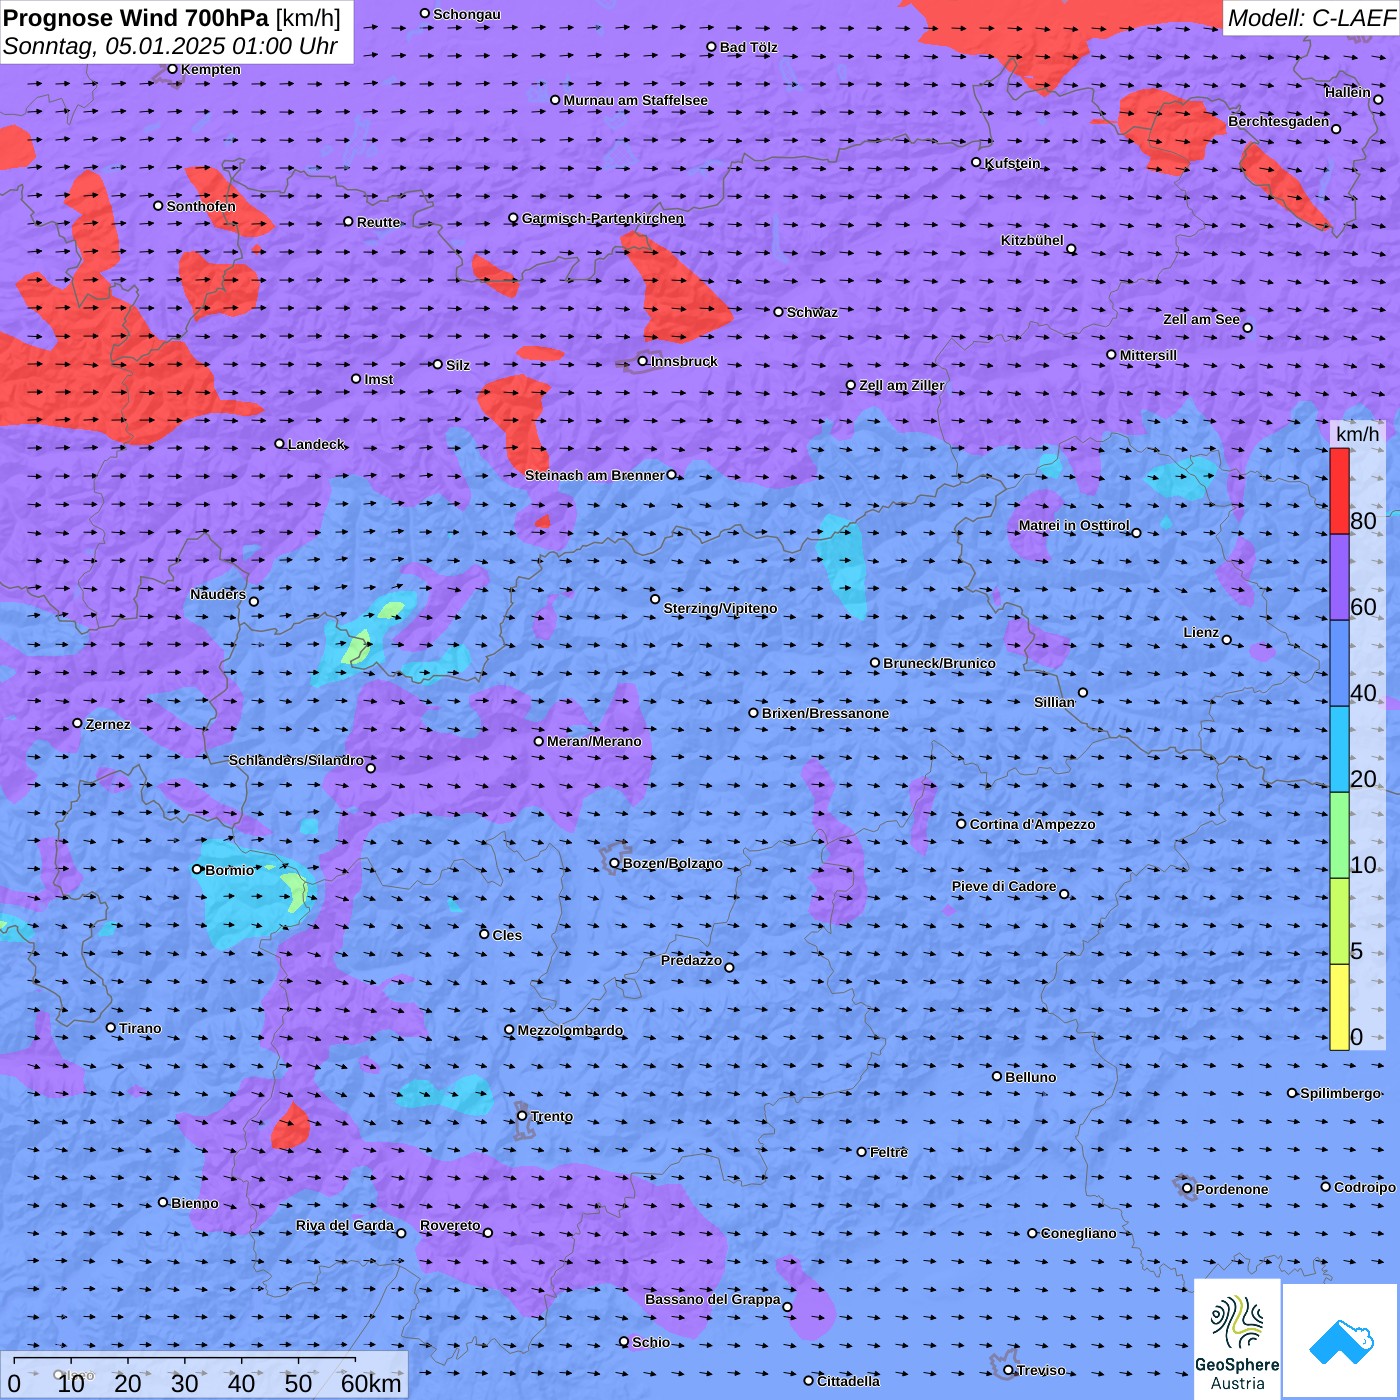Click the Landeck city marker
Image resolution: width=1400 pixels, height=1400 pixels.
[x=279, y=444]
